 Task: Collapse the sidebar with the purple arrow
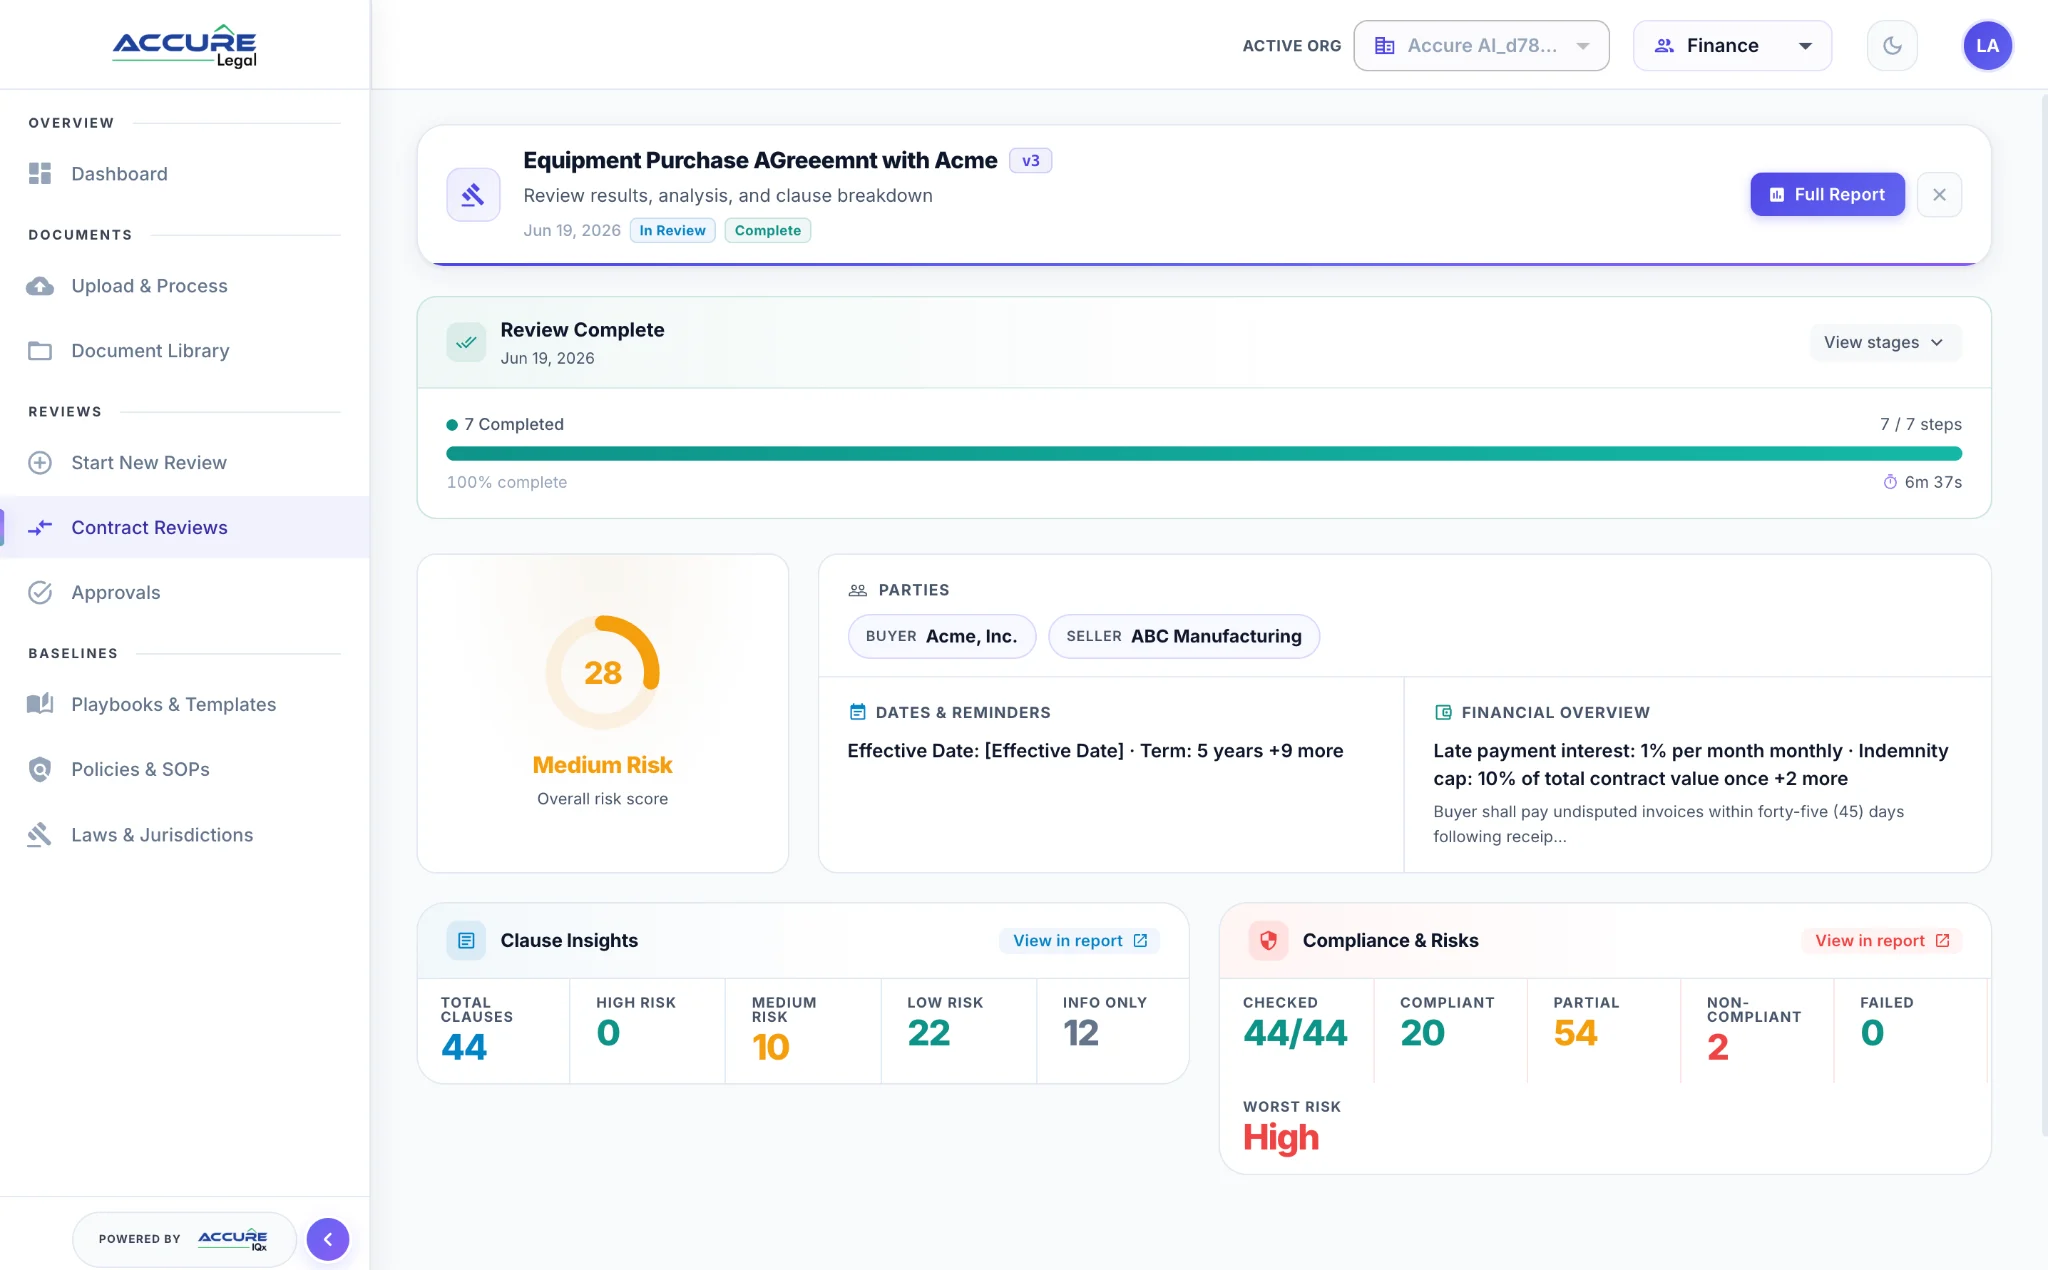(x=328, y=1240)
